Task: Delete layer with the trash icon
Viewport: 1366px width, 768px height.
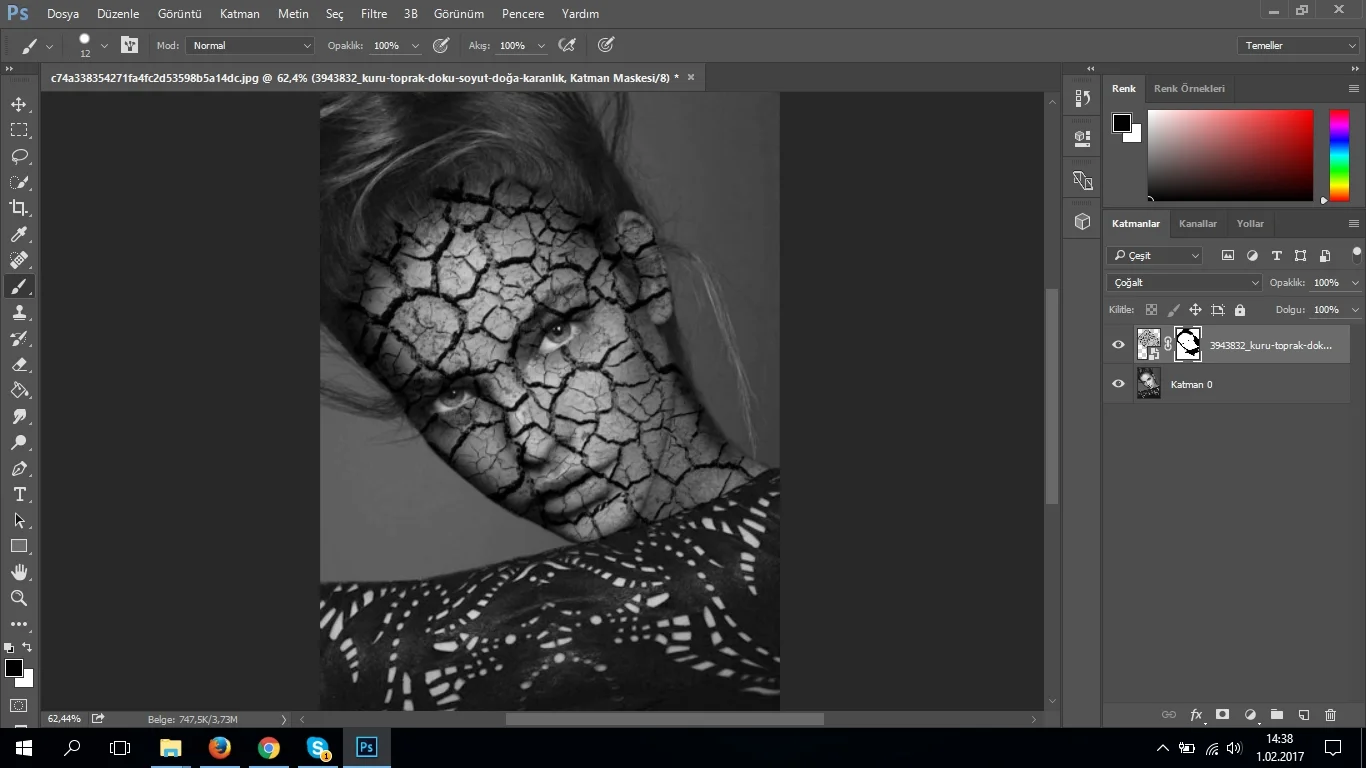Action: pyautogui.click(x=1330, y=715)
